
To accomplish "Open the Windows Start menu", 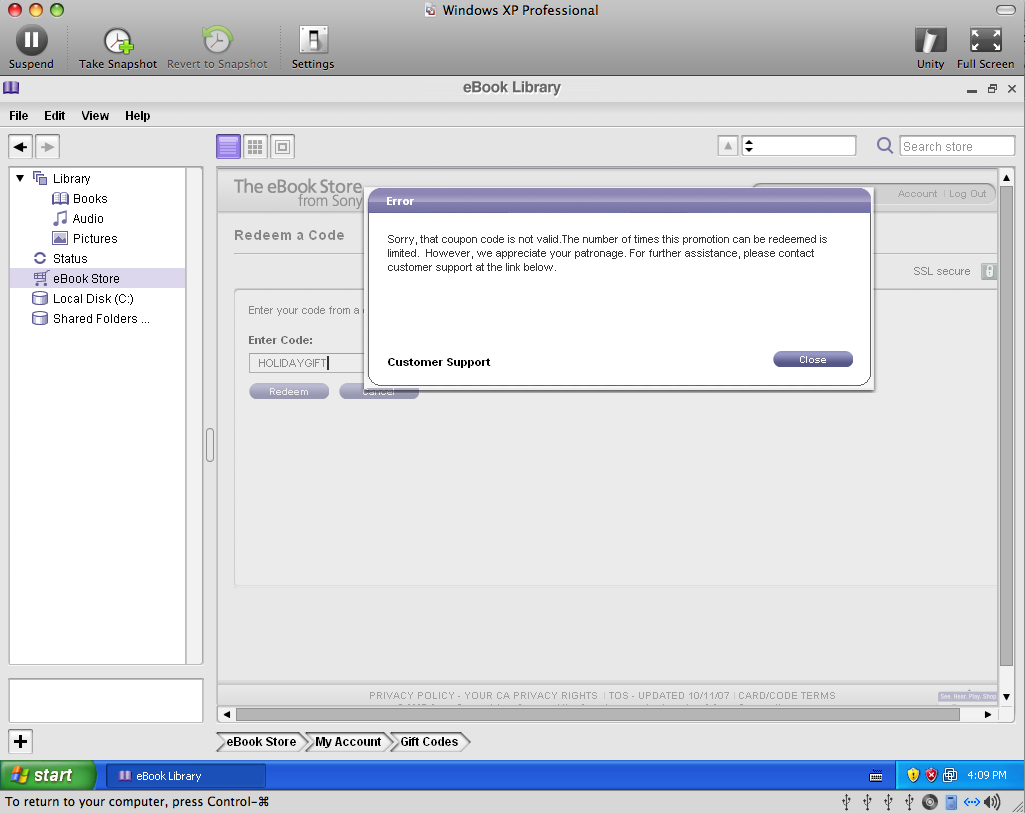I will click(x=48, y=775).
